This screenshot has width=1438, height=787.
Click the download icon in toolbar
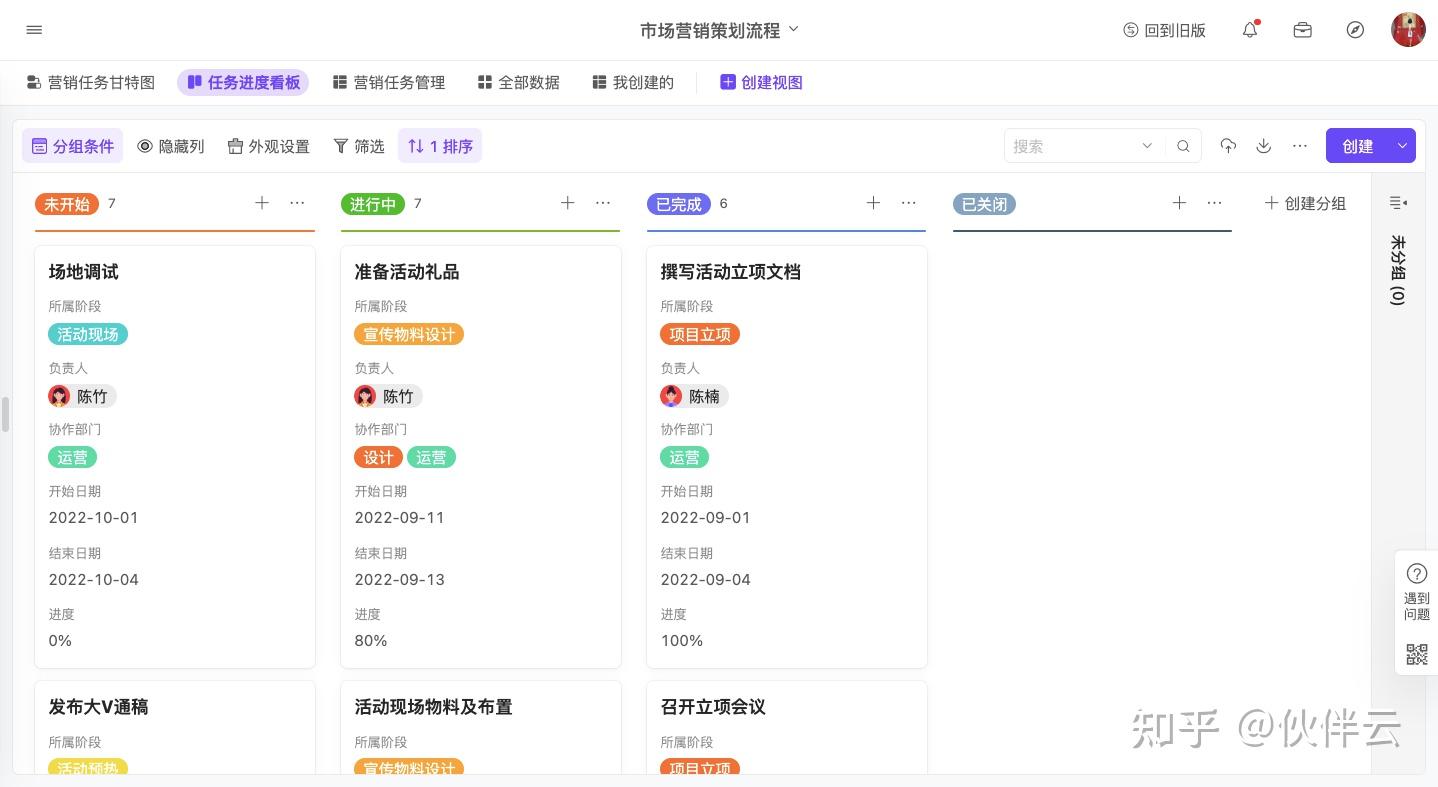click(1264, 146)
